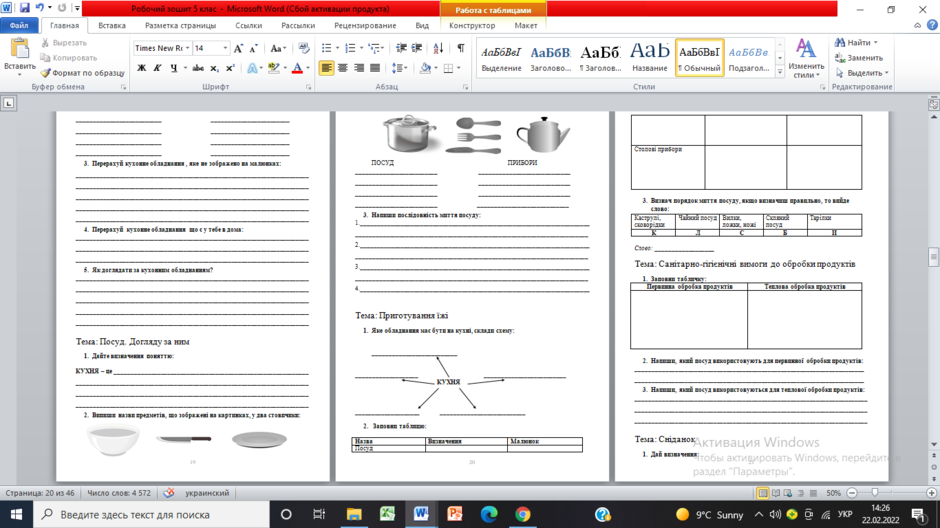
Task: Click the Format Painter icon
Action: pos(45,73)
